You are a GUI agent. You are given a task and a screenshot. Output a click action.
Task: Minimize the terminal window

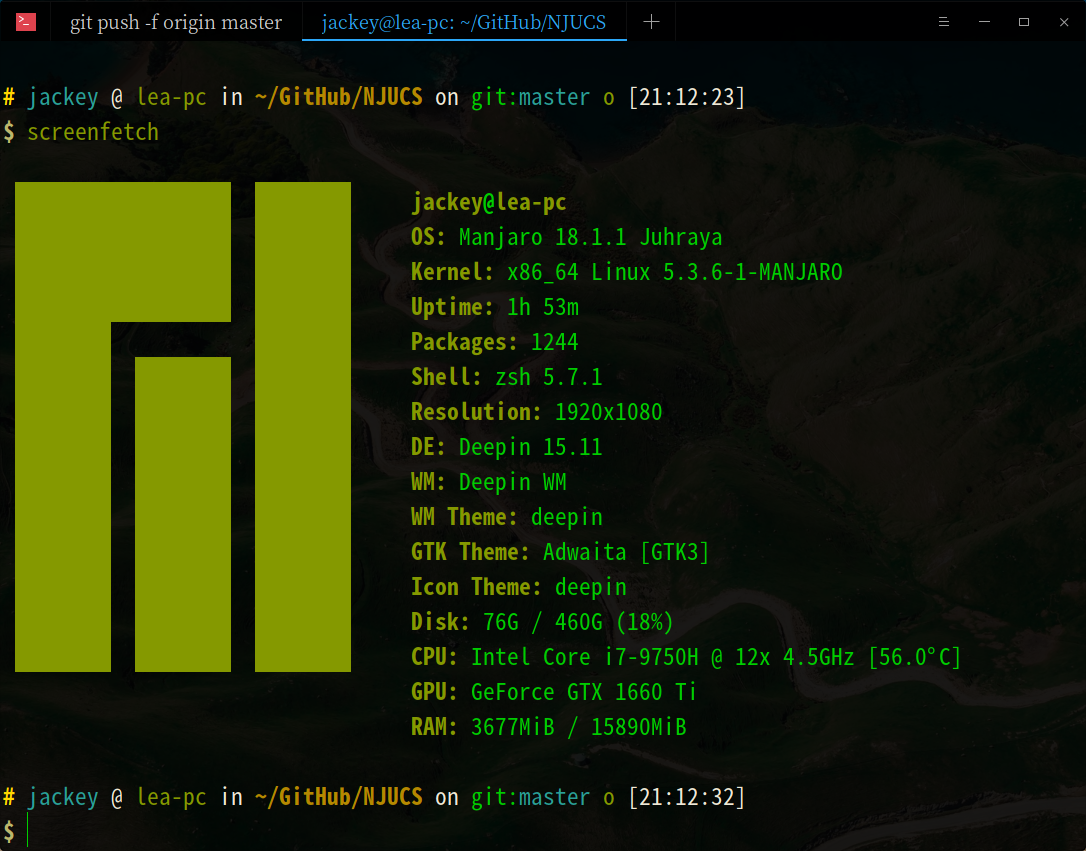pos(984,22)
